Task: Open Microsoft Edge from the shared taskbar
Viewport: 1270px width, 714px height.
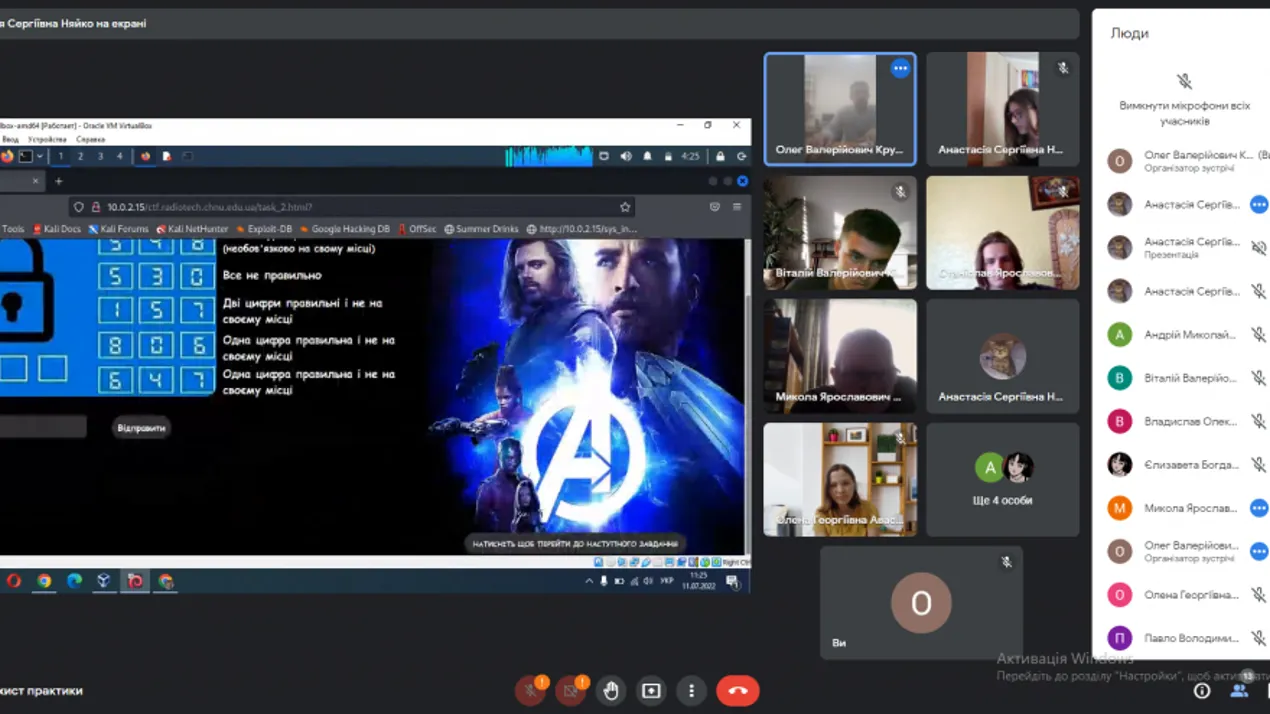Action: 74,581
